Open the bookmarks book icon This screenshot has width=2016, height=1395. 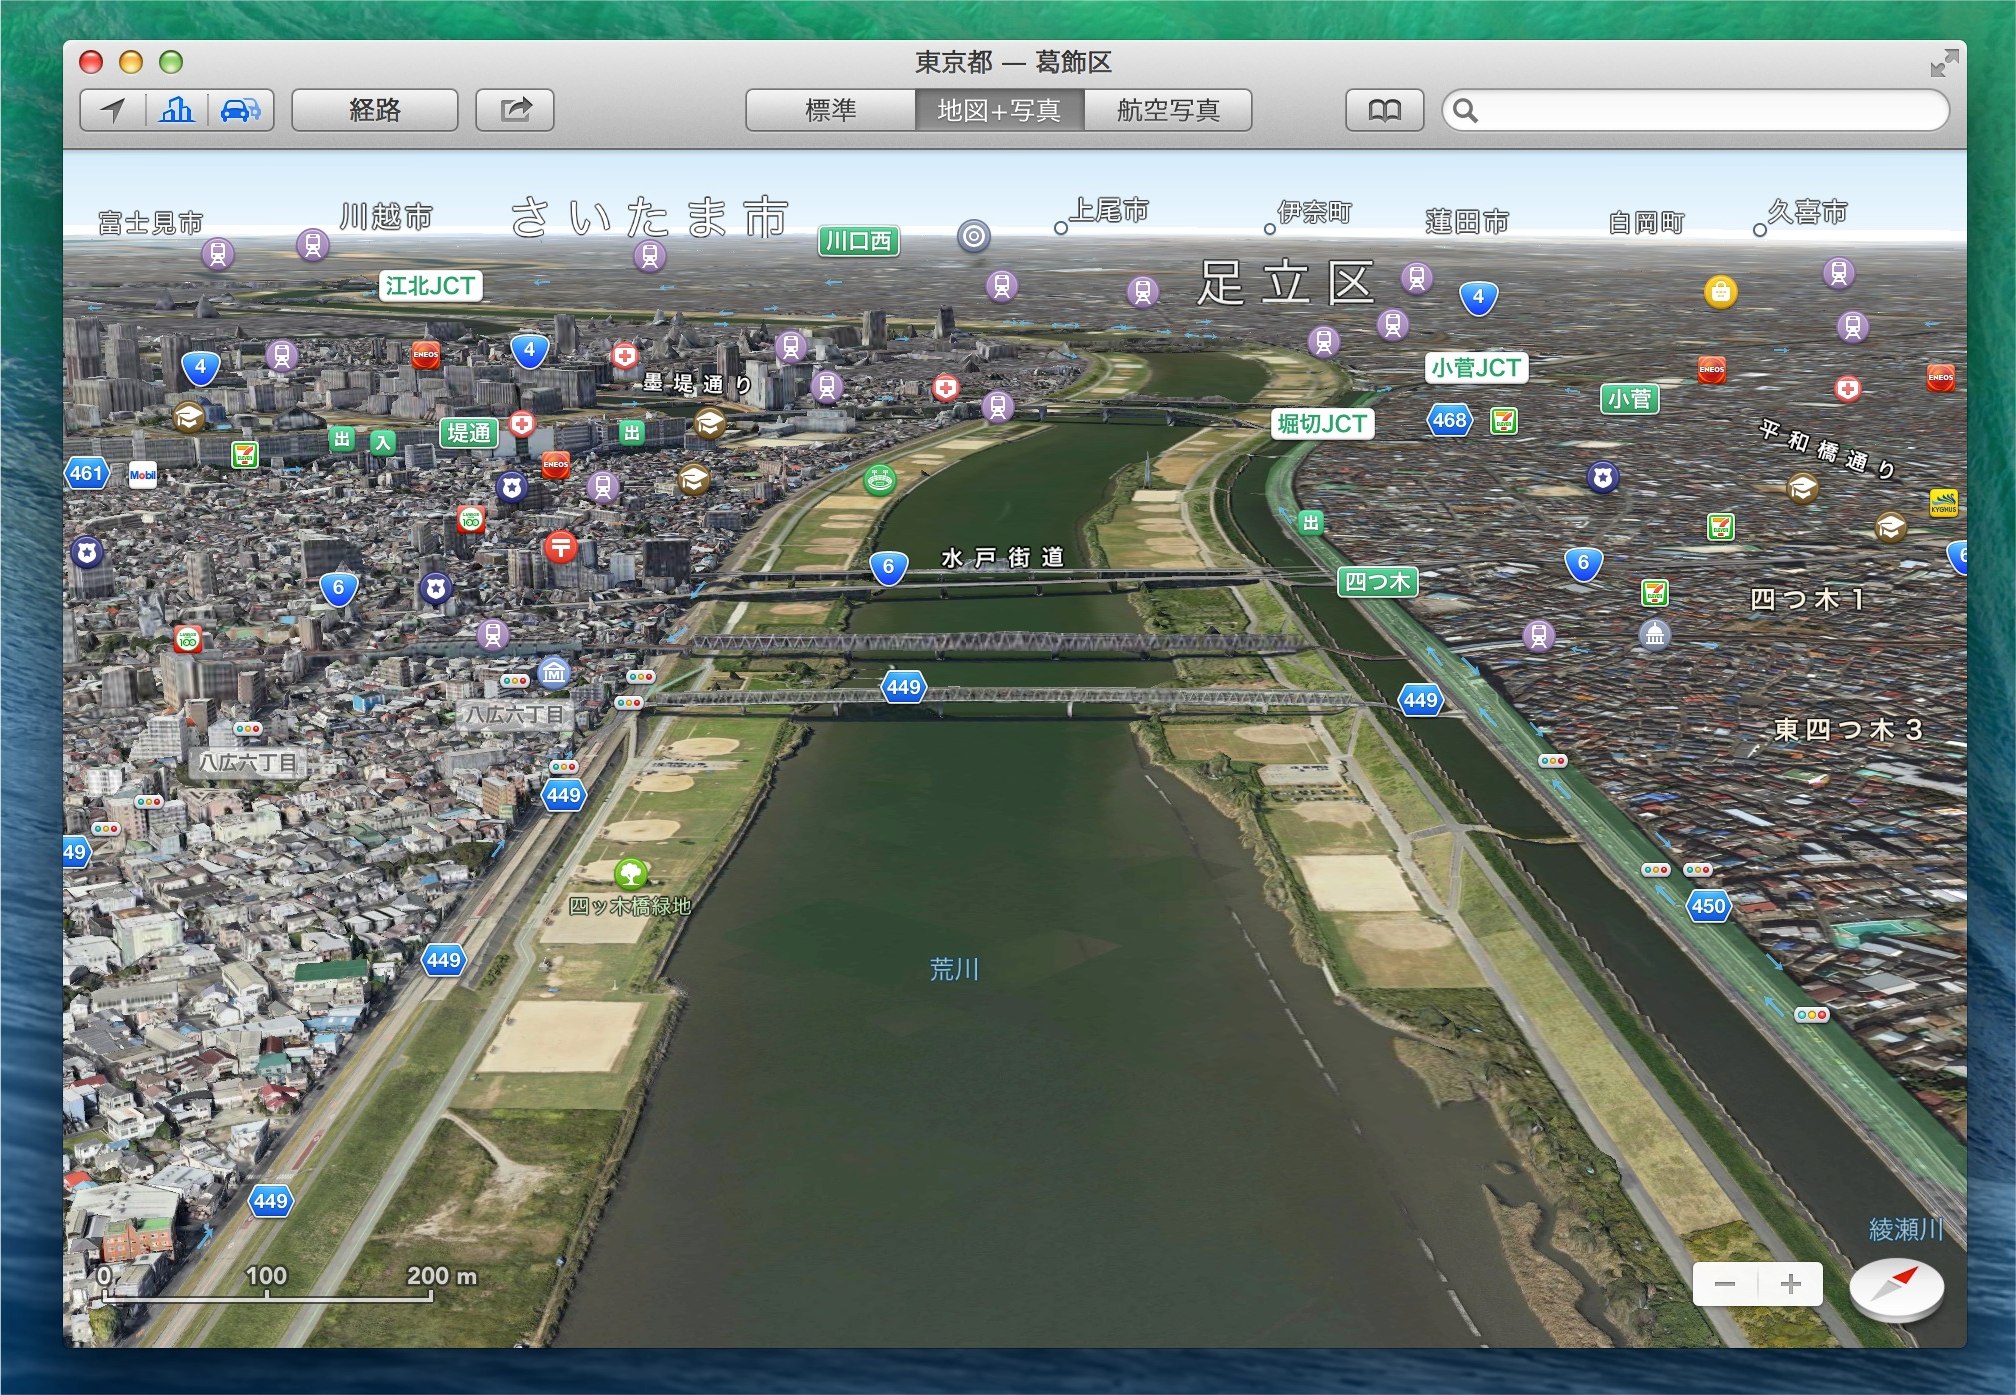tap(1384, 110)
